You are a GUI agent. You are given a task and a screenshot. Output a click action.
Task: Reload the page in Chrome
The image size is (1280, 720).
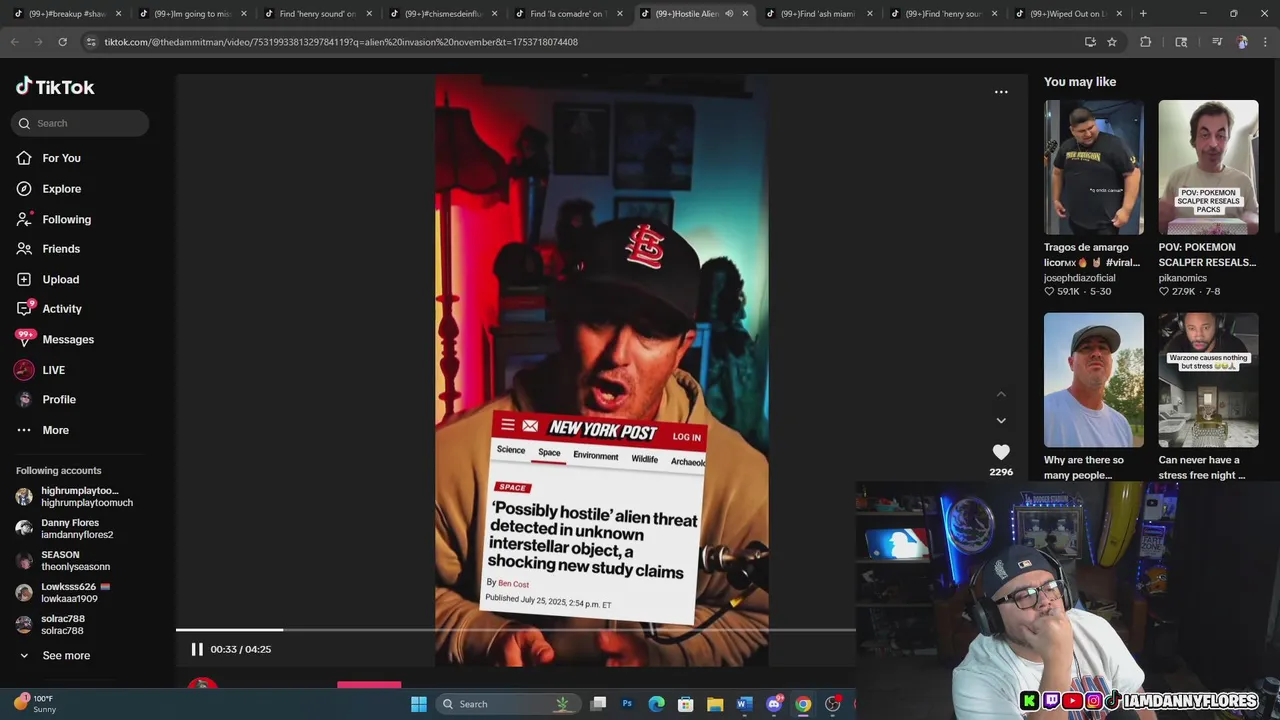tap(62, 42)
